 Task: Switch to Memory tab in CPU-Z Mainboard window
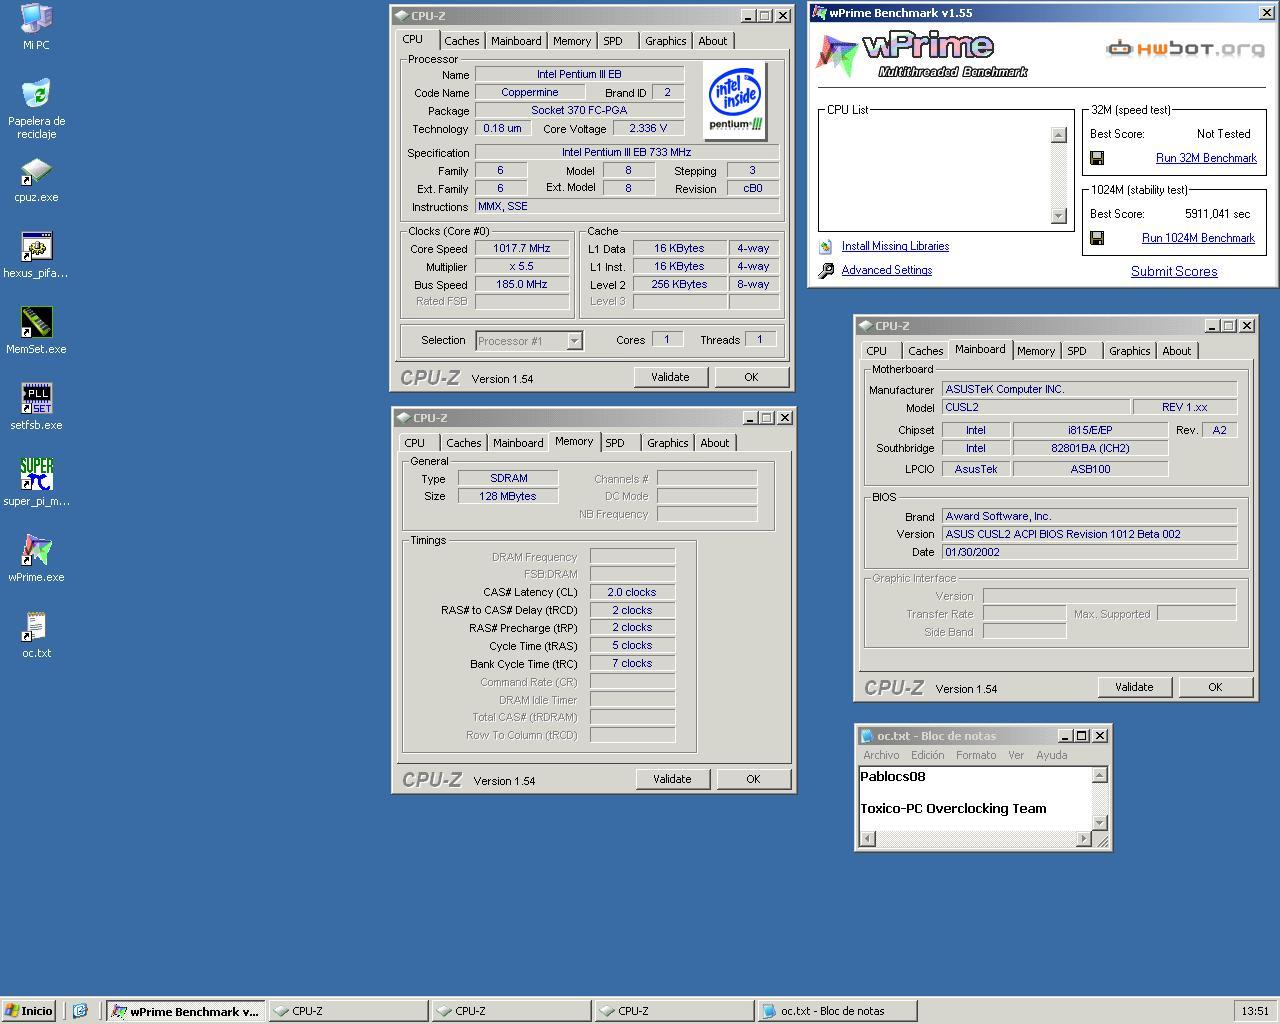[1035, 351]
